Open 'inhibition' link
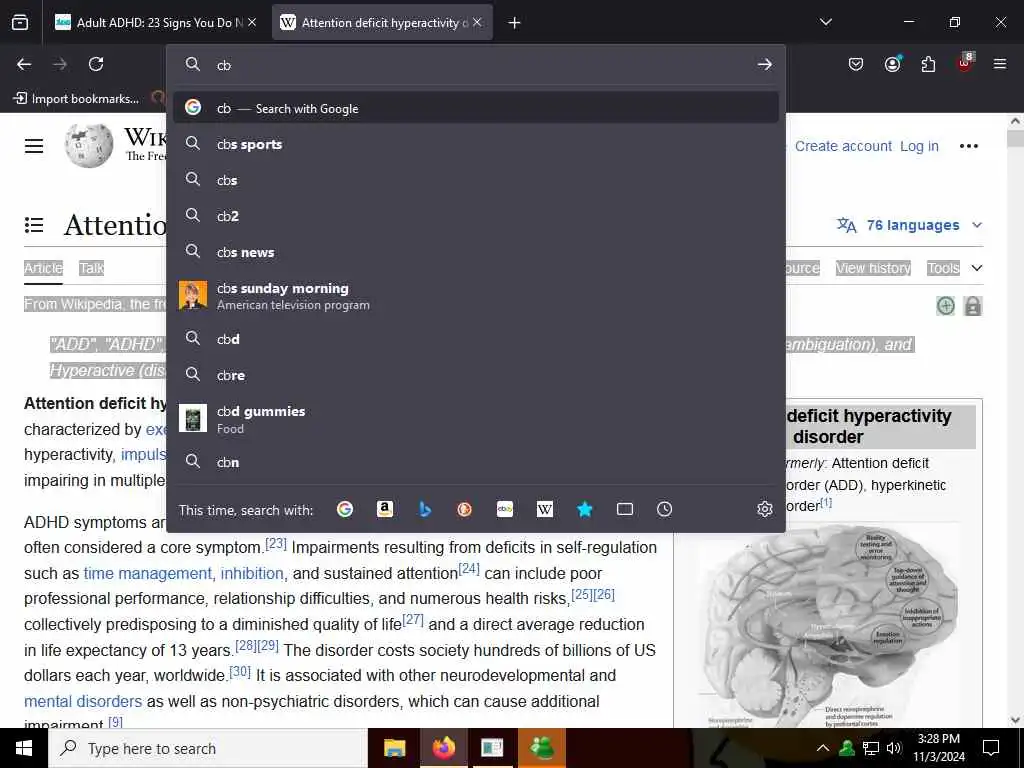Image resolution: width=1024 pixels, height=768 pixels. (x=251, y=573)
